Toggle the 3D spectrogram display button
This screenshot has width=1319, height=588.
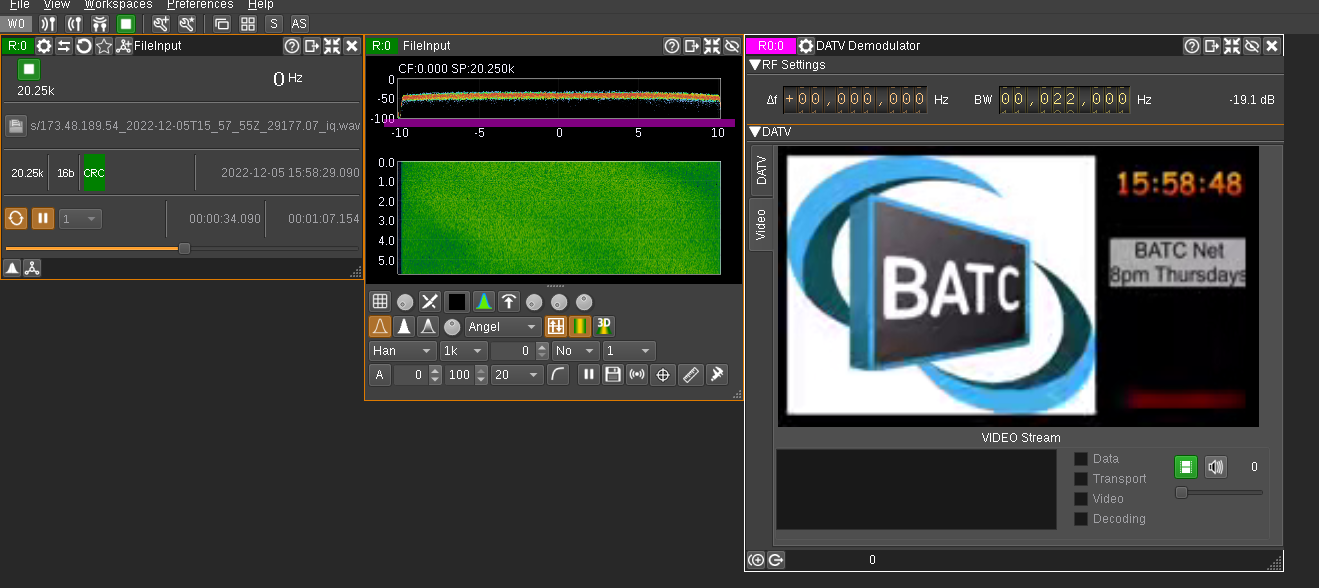pos(605,326)
